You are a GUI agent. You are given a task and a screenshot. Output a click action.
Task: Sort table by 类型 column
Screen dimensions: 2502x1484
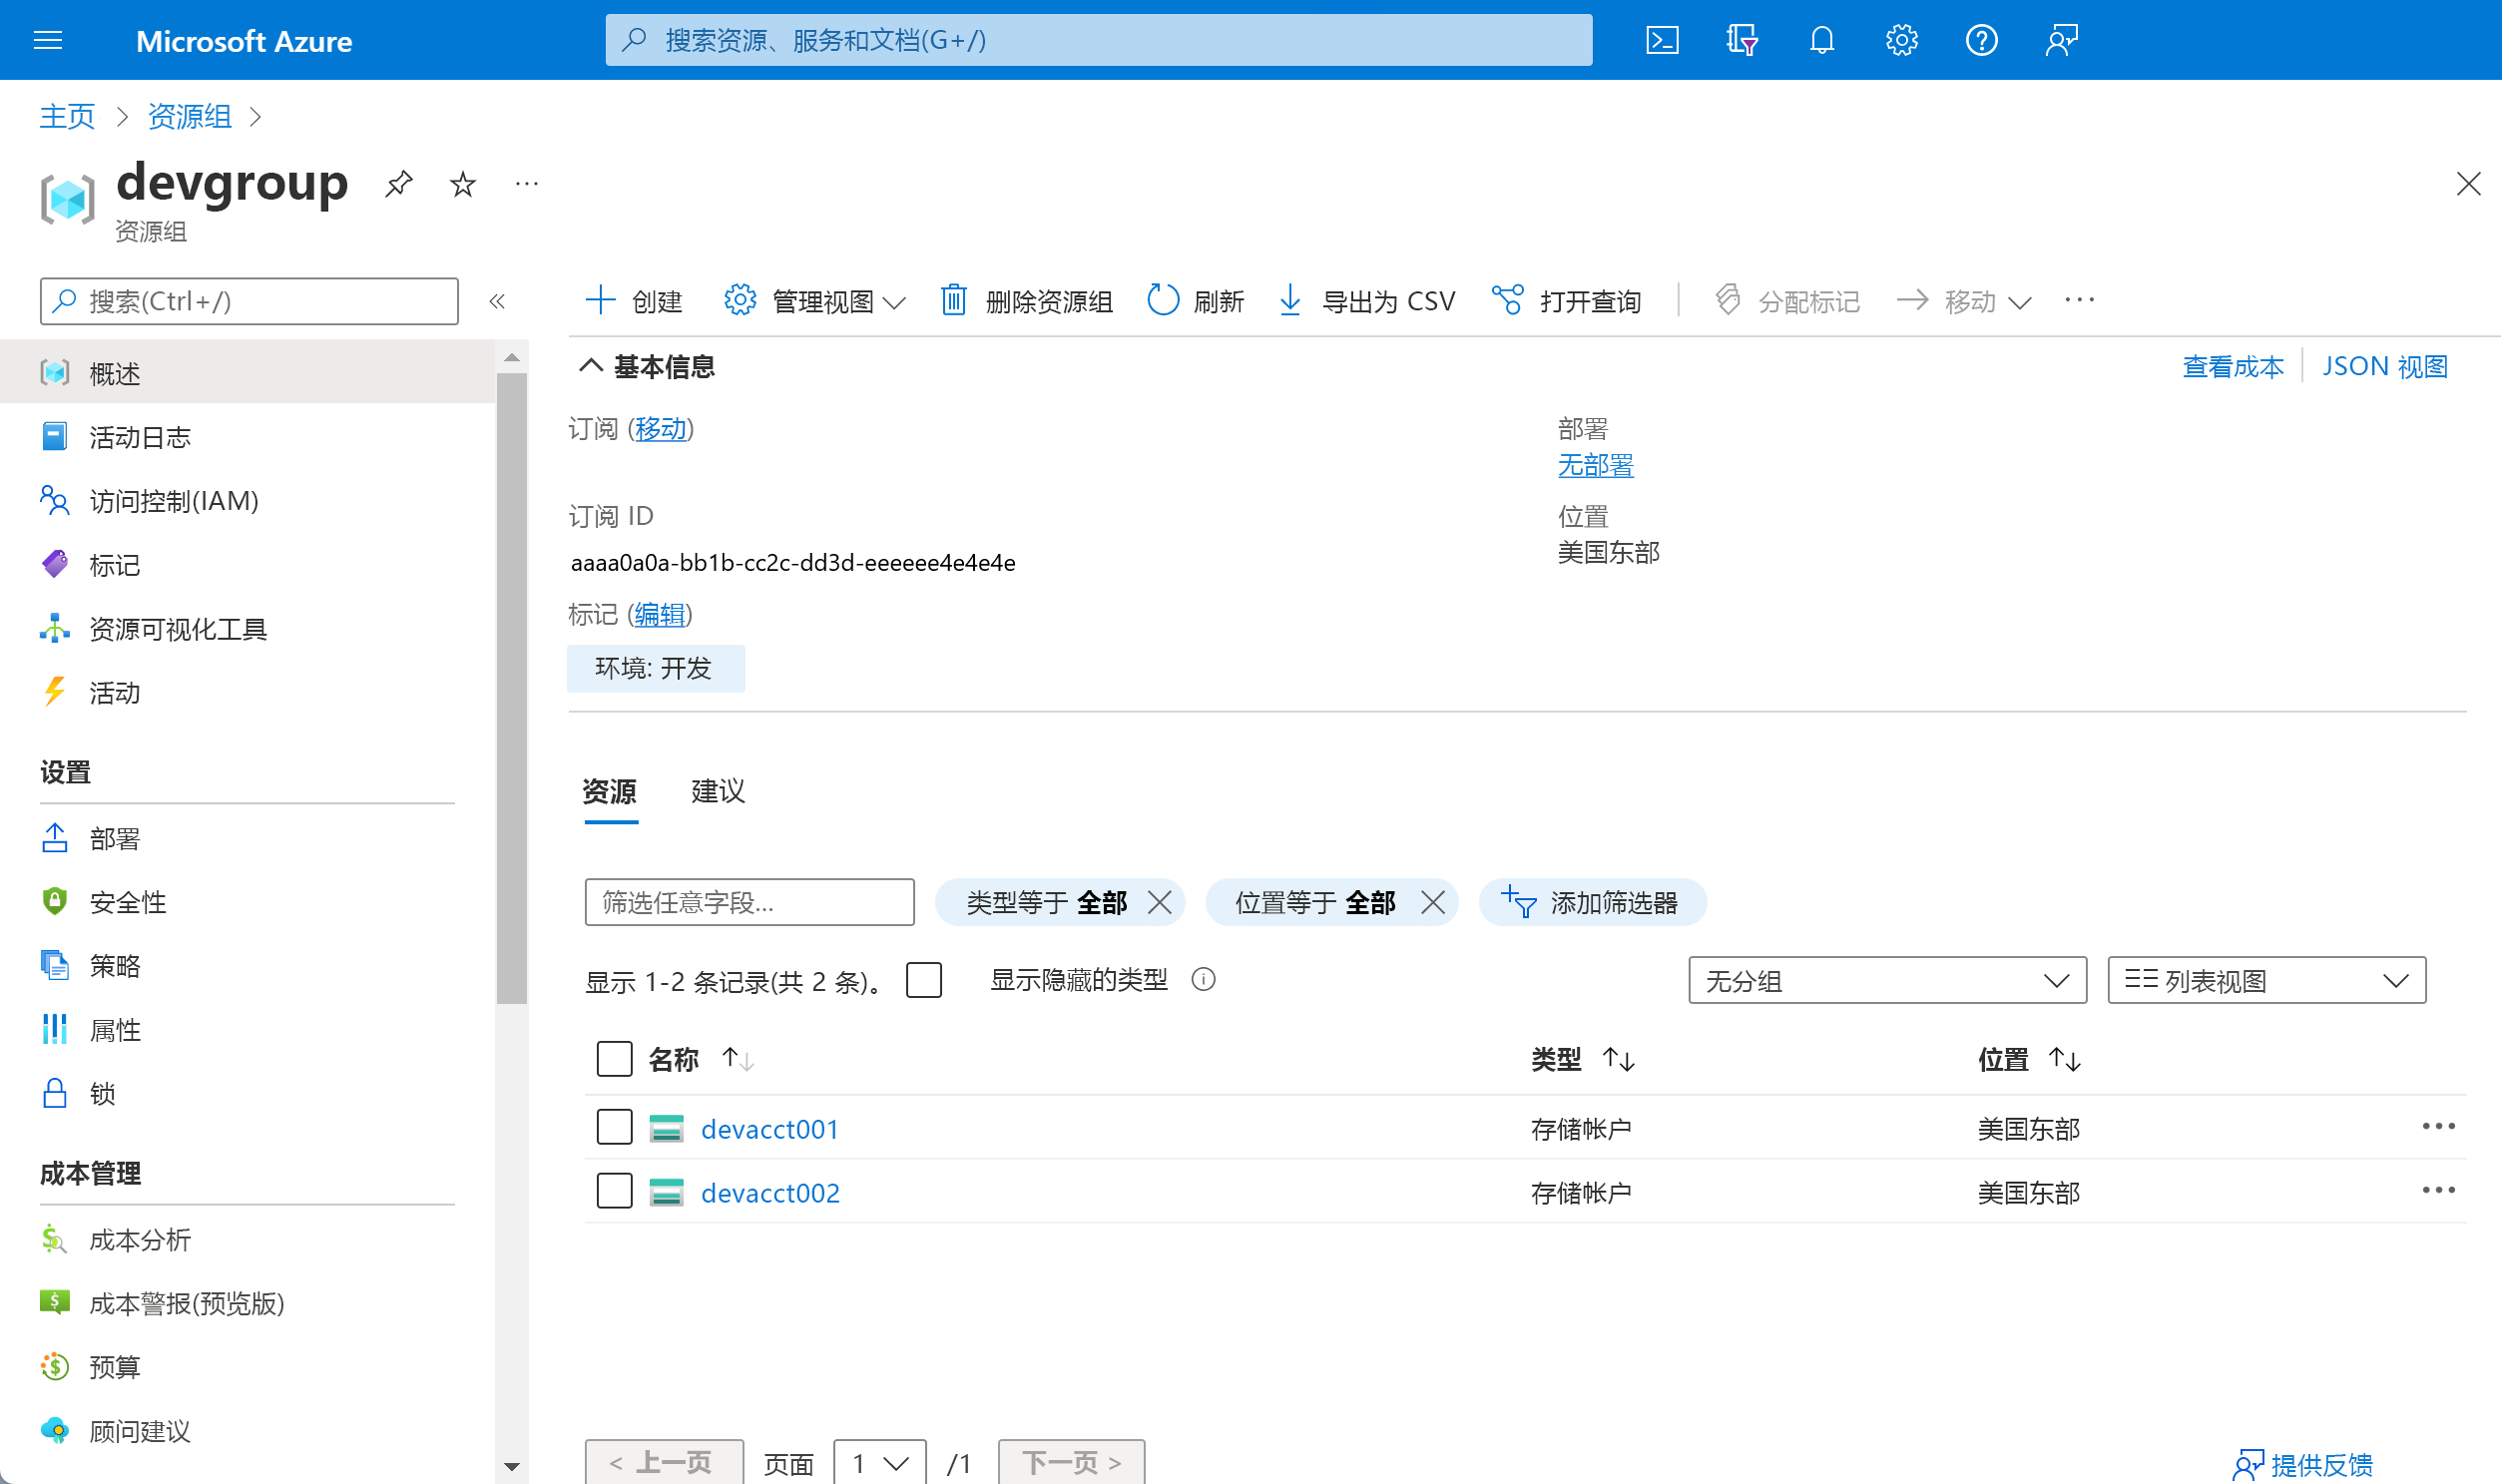click(x=1582, y=1059)
